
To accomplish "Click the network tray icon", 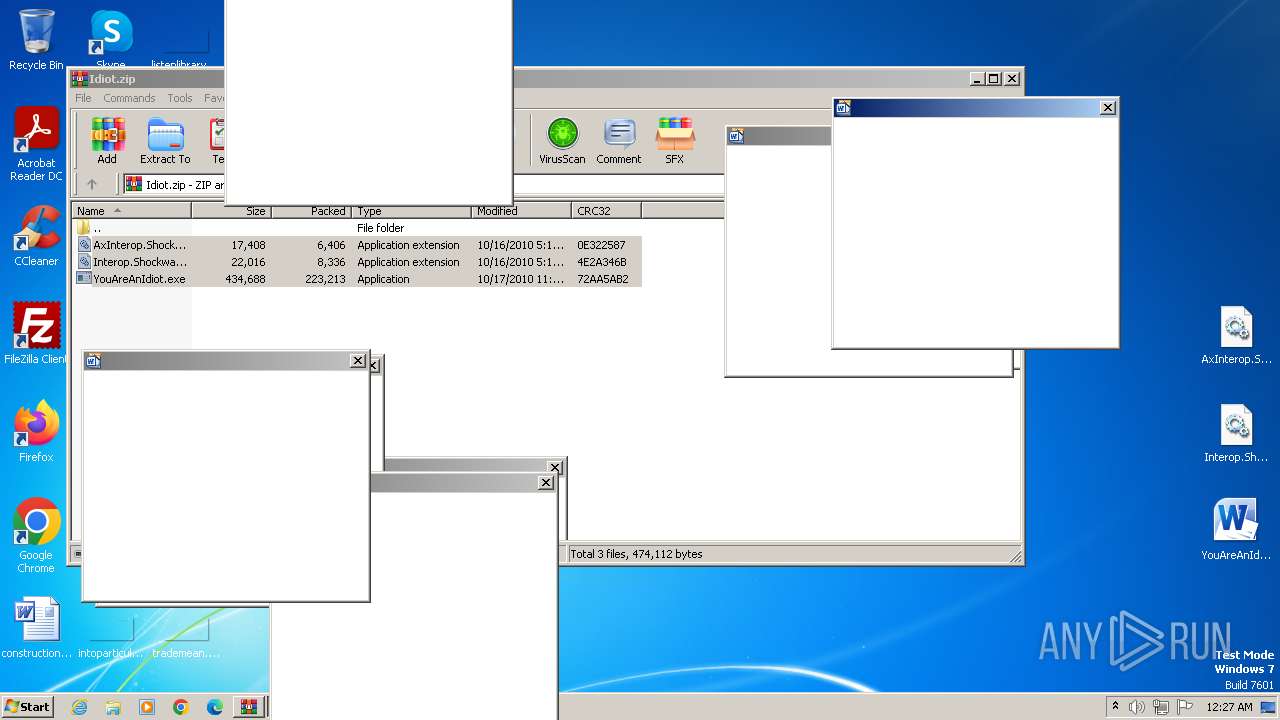I will [1161, 707].
